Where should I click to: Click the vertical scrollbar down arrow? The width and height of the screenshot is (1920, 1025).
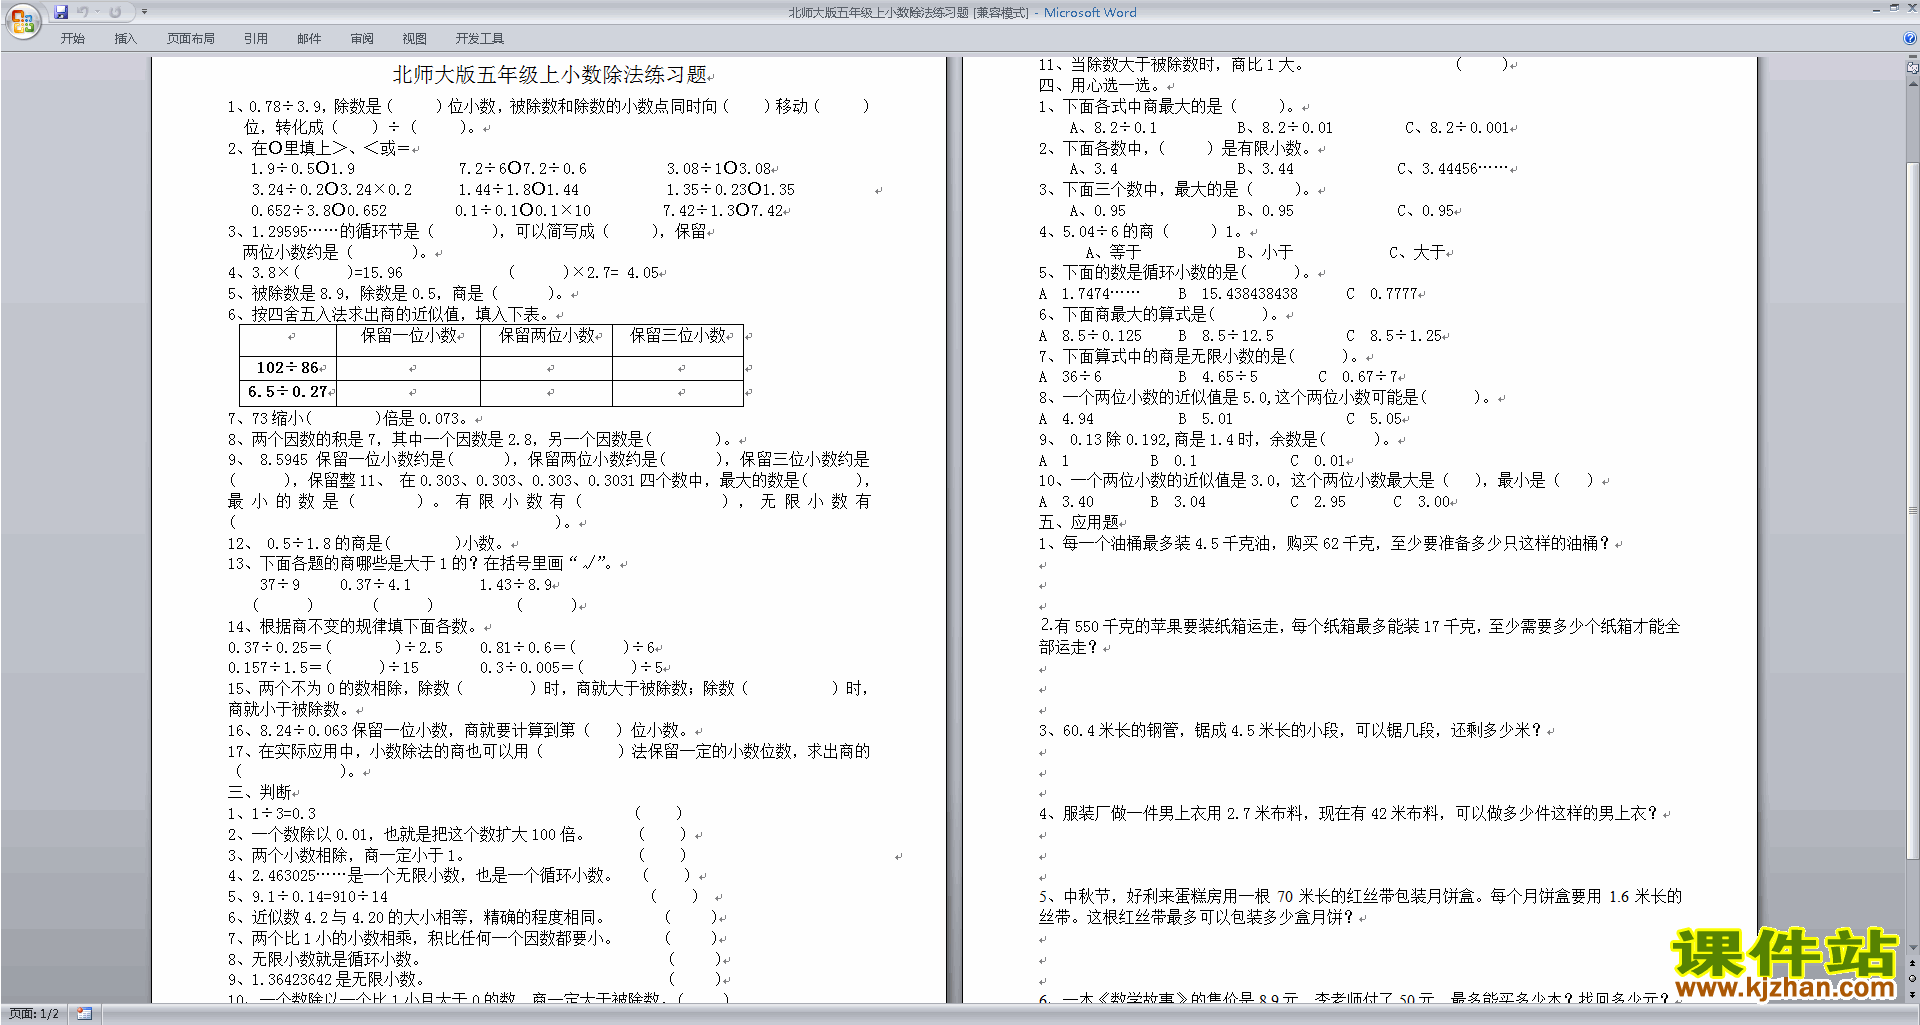pos(1912,948)
